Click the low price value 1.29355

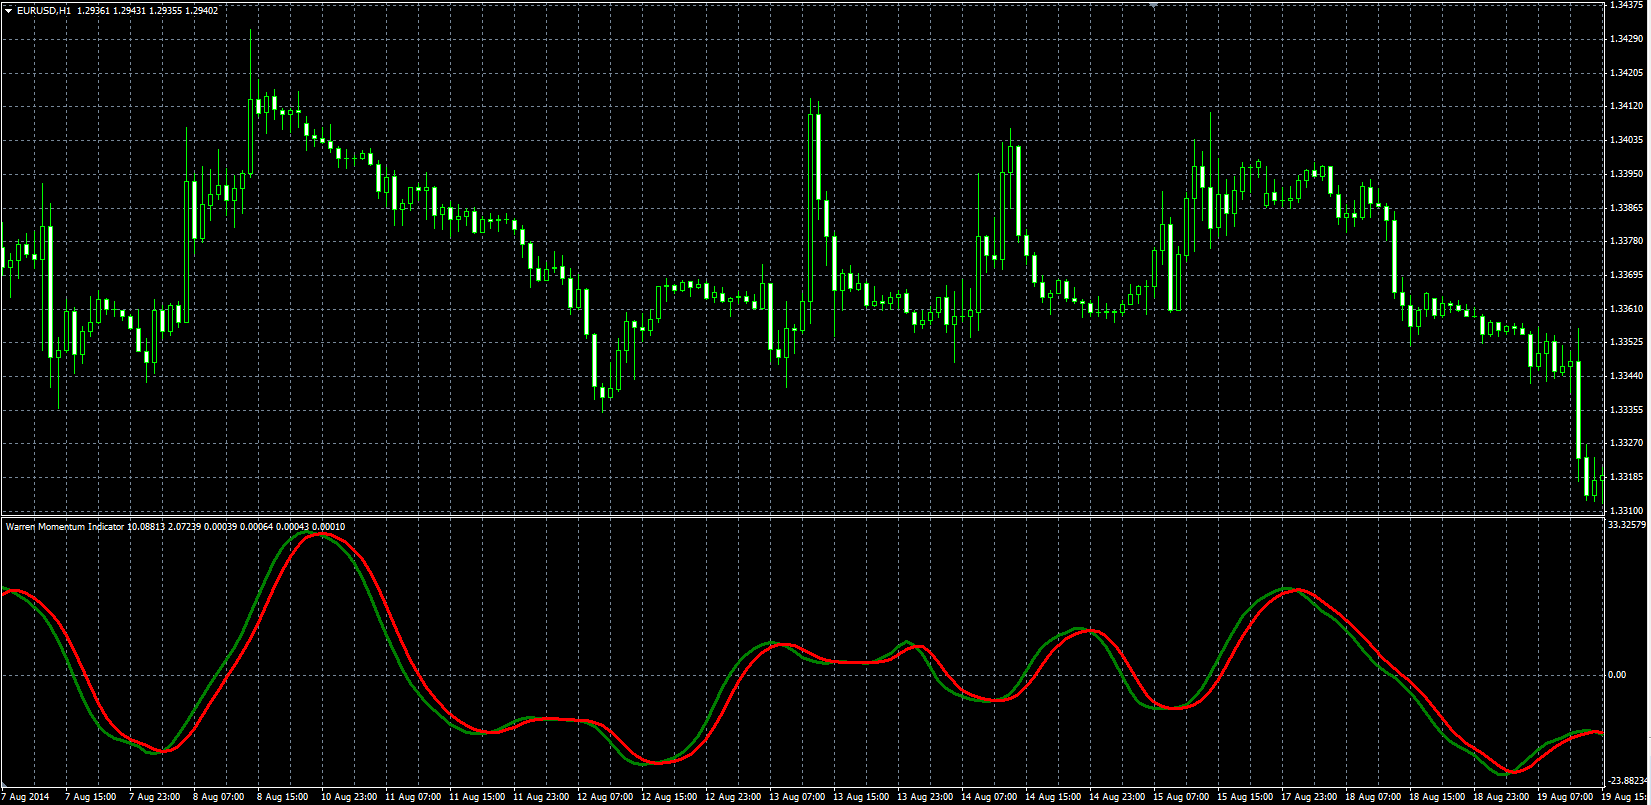click(166, 10)
